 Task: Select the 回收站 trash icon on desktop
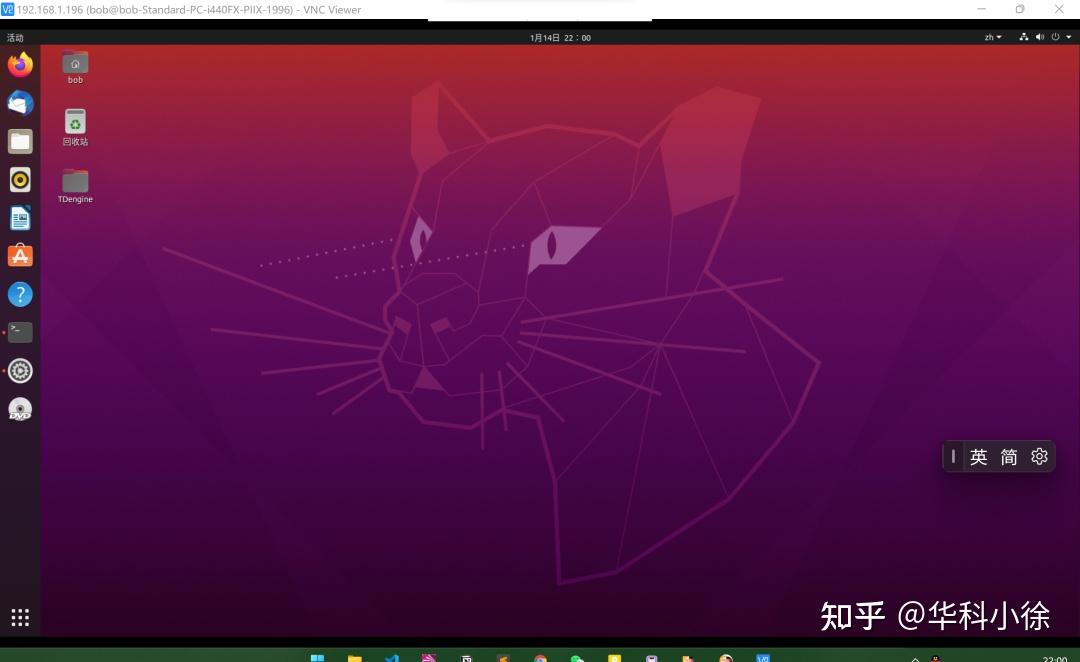pos(75,127)
